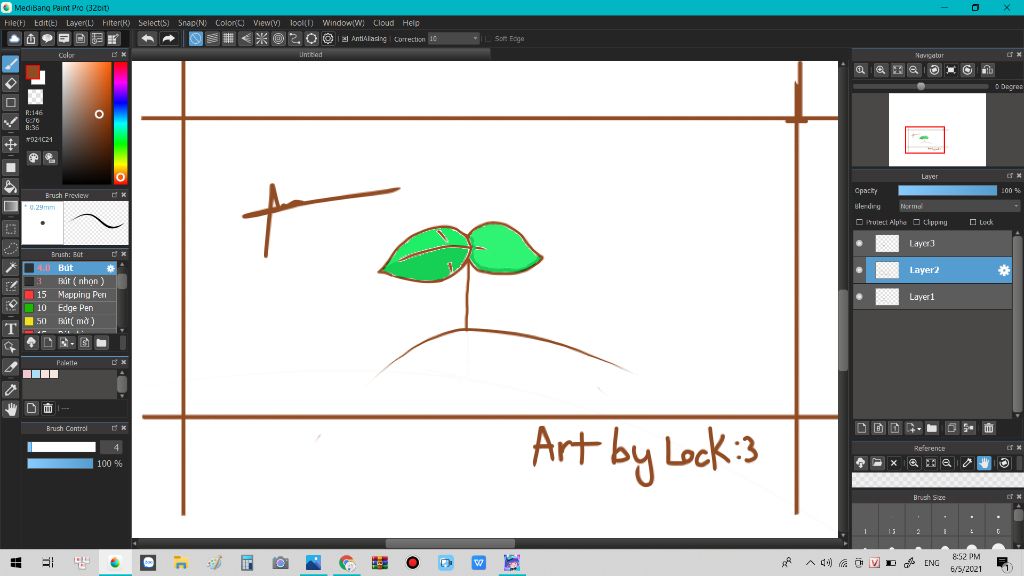The image size is (1024, 576).
Task: Select the Hand pan tool in left toolbar
Action: pyautogui.click(x=10, y=409)
